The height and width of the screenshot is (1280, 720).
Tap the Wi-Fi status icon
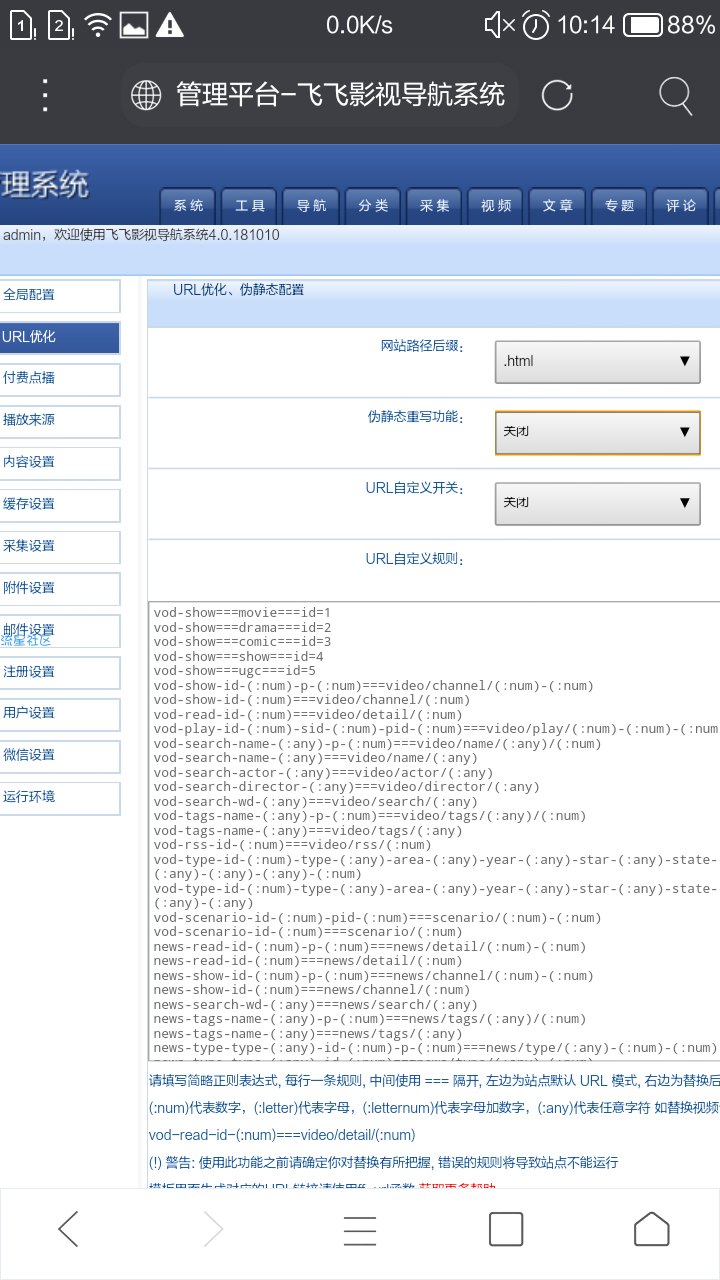97,25
